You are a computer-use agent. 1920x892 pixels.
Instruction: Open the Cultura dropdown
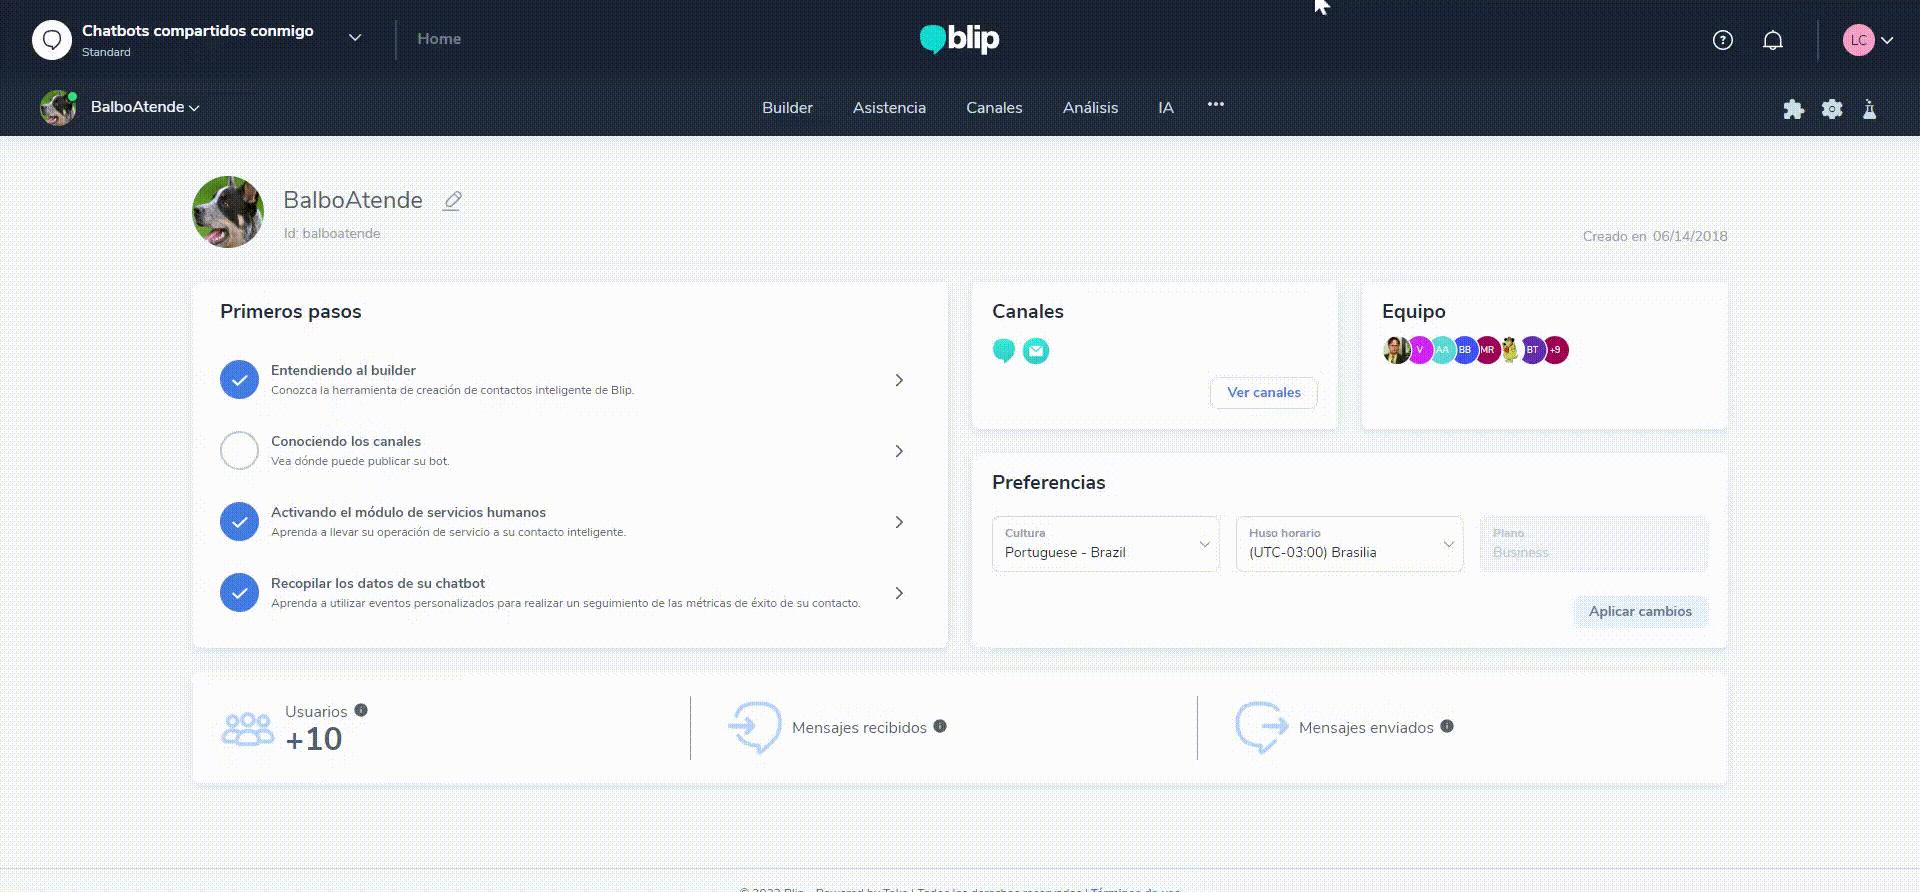tap(1105, 544)
